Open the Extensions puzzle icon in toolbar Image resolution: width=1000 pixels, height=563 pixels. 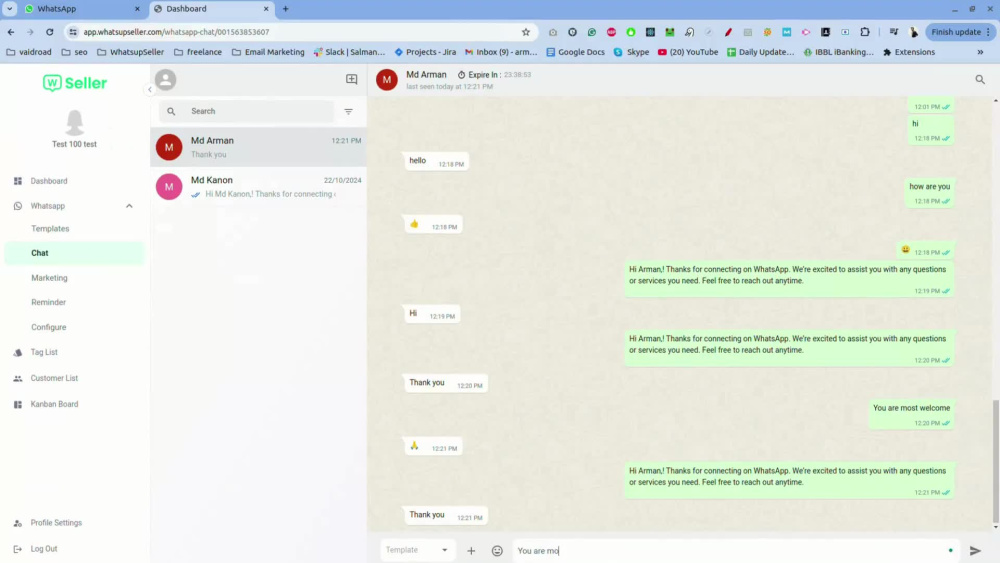[x=865, y=32]
